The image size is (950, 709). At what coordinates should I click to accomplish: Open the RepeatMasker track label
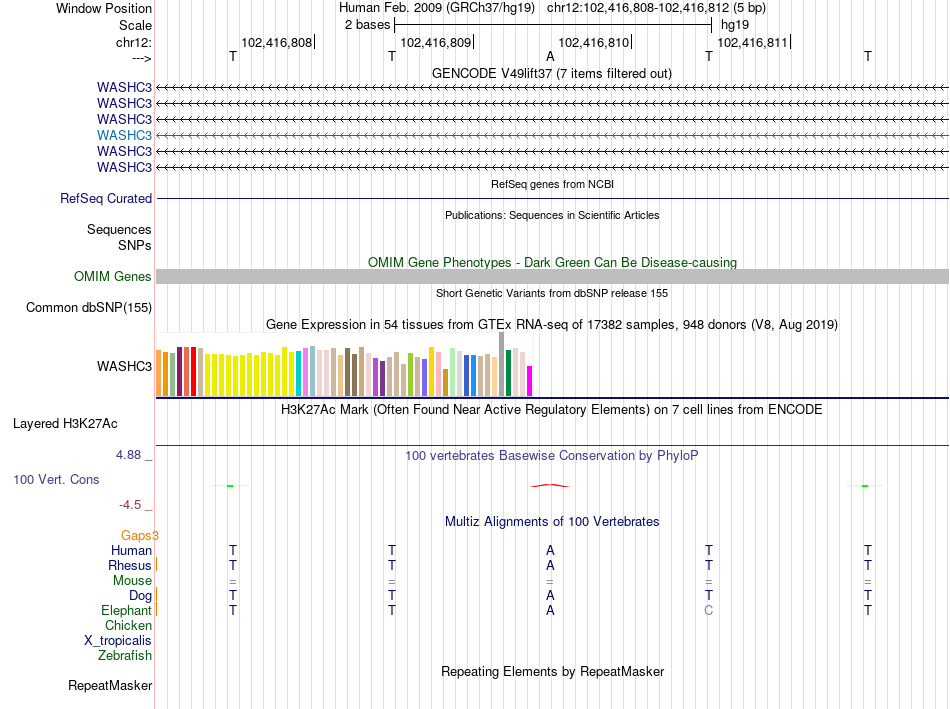coord(110,685)
